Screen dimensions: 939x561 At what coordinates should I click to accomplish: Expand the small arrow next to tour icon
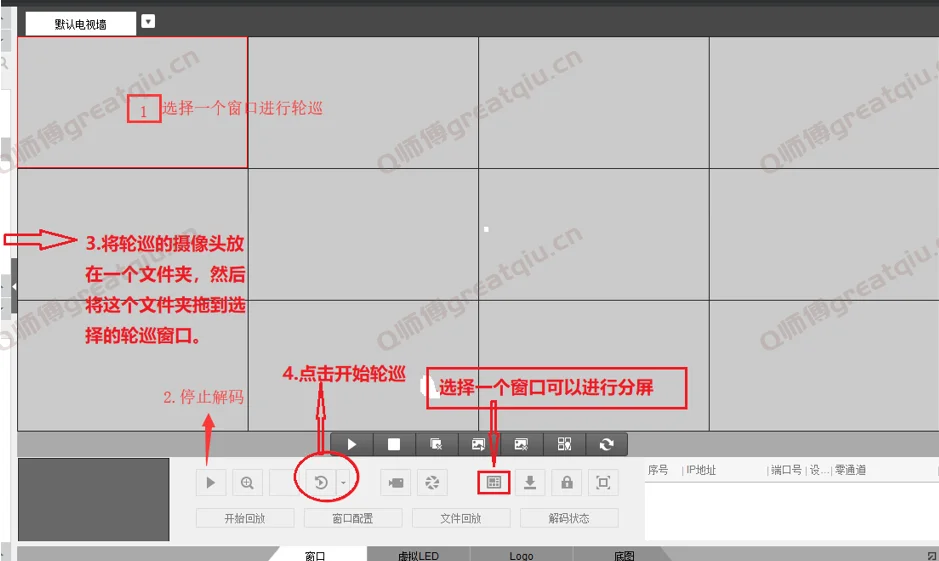click(x=344, y=483)
